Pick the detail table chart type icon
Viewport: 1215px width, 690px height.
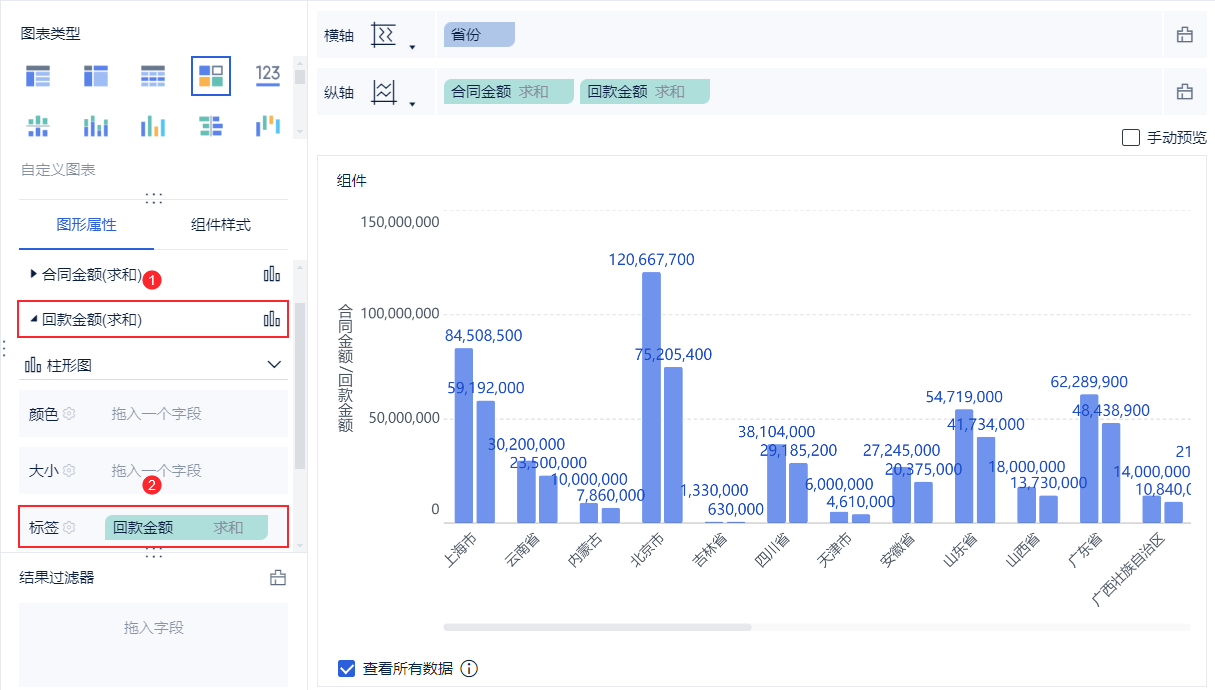(x=153, y=75)
